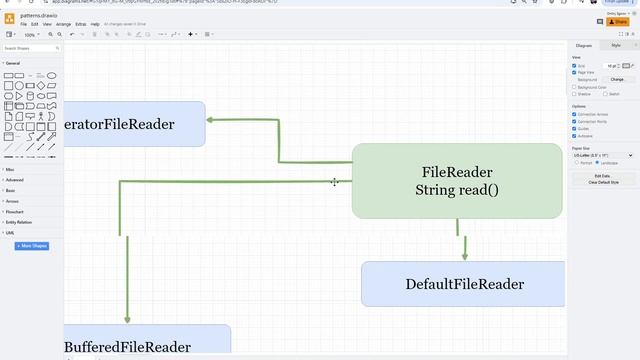Viewport: 640px width, 360px height.
Task: Open the Insert plus toolbar icon
Action: pyautogui.click(x=192, y=35)
